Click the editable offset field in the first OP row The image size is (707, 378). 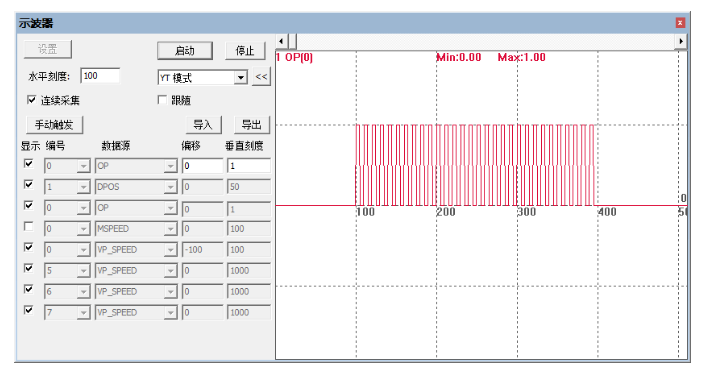(x=202, y=166)
